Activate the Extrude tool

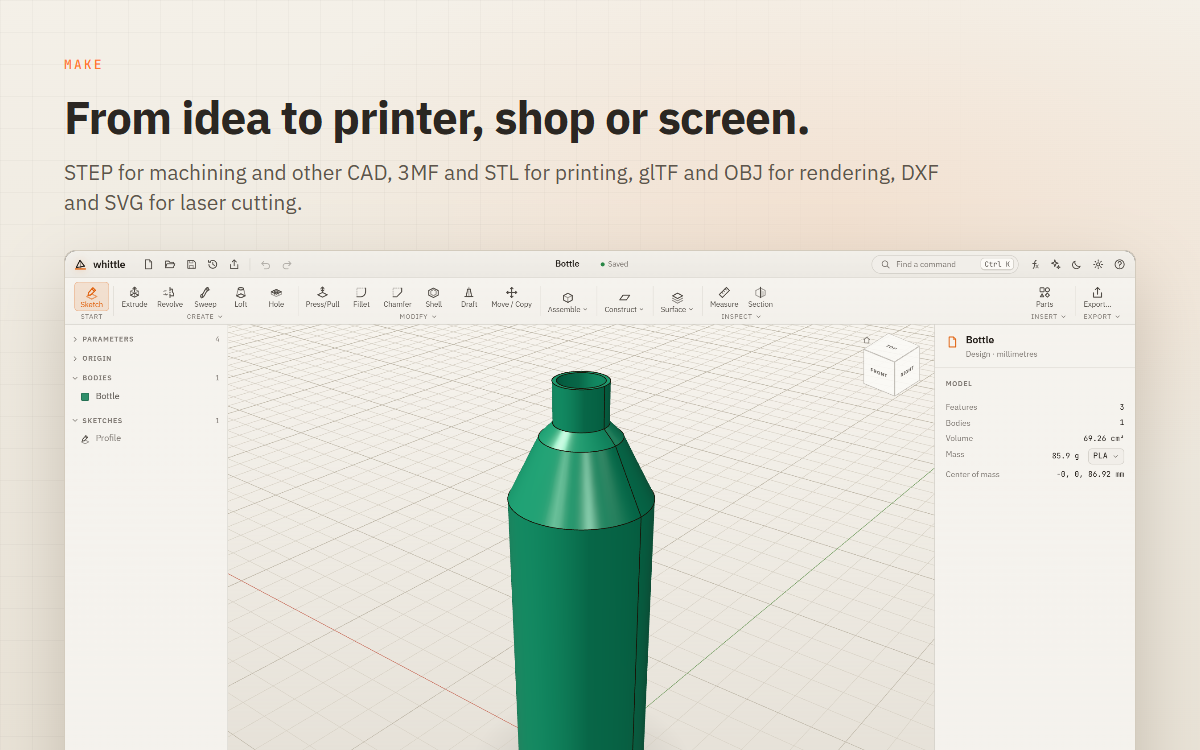coord(134,297)
